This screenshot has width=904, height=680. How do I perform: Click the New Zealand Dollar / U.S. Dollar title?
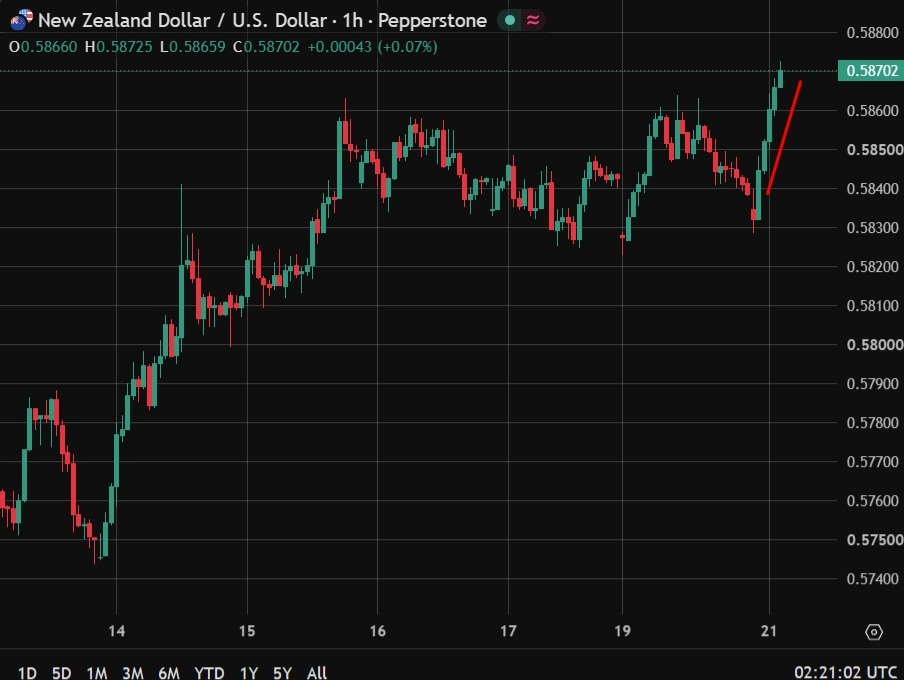pyautogui.click(x=182, y=20)
